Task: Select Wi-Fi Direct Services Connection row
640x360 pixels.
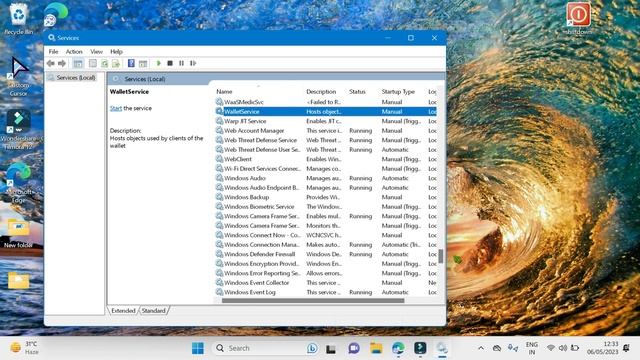Action: click(x=326, y=169)
